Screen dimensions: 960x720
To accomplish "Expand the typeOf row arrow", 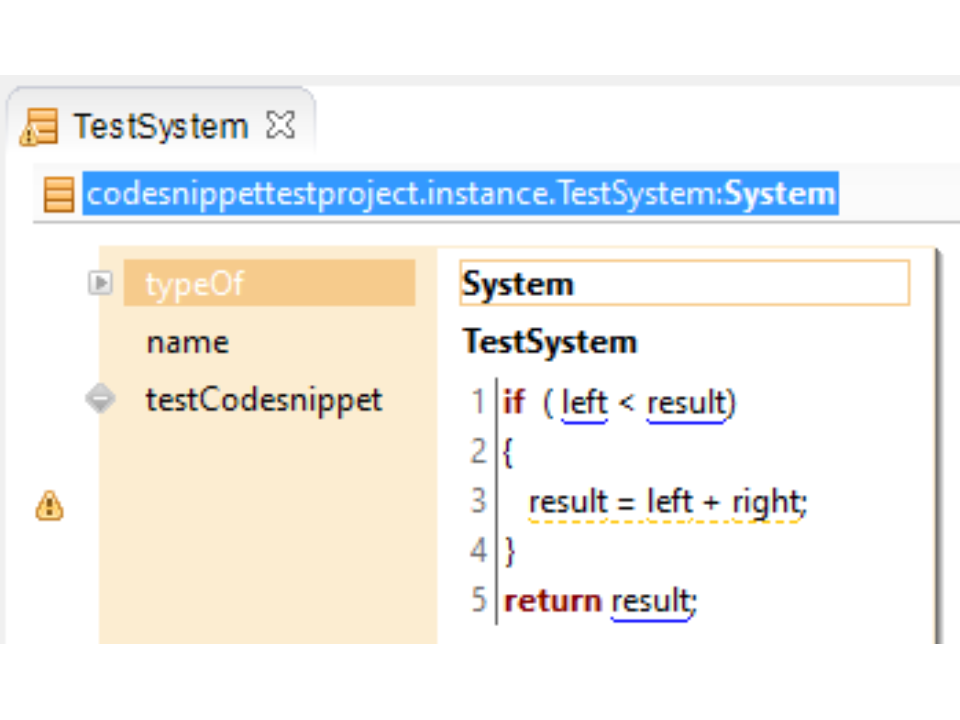I will click(x=100, y=284).
